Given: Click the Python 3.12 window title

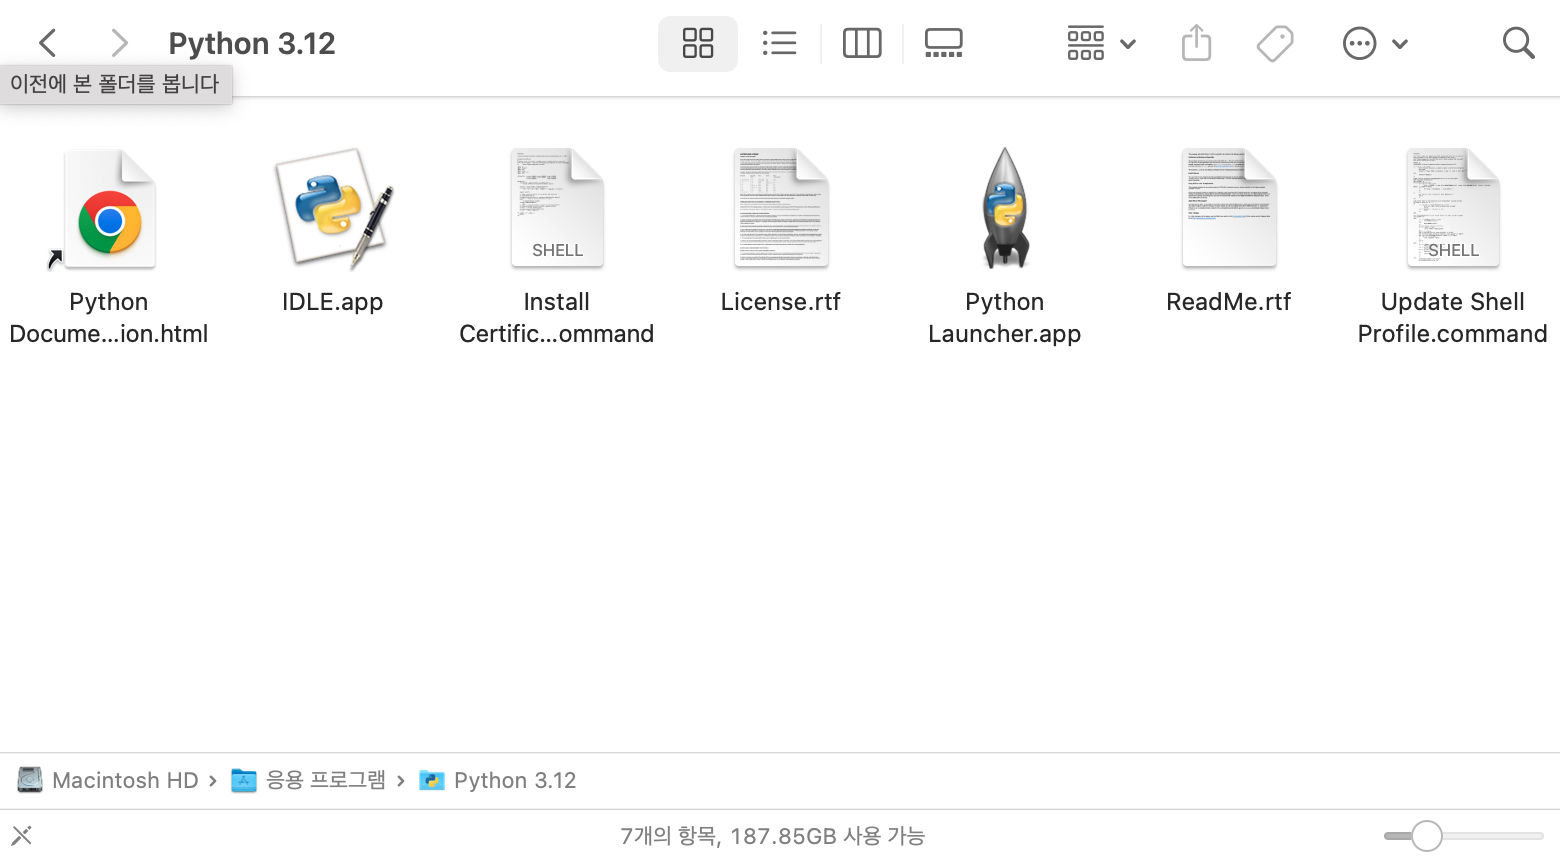Looking at the screenshot, I should coord(252,43).
